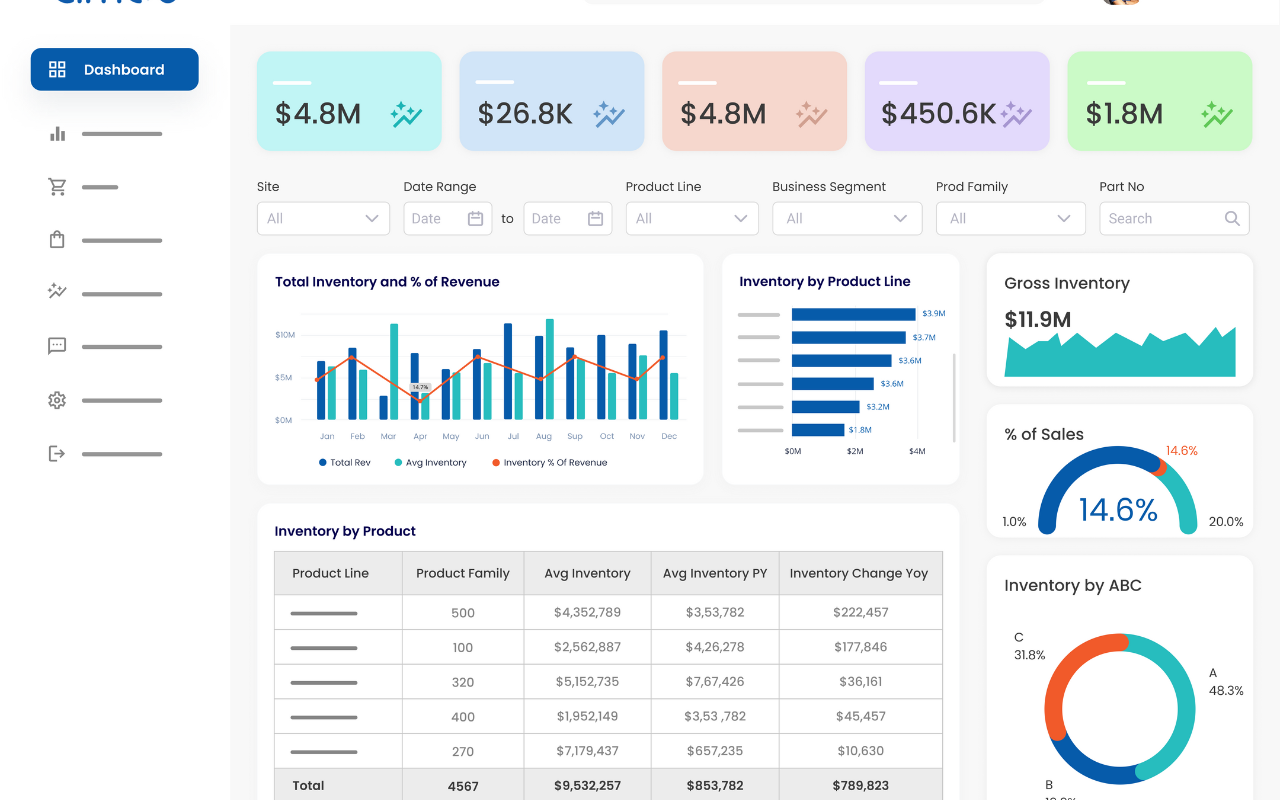
Task: Click the $222,457 table cell
Action: click(860, 612)
